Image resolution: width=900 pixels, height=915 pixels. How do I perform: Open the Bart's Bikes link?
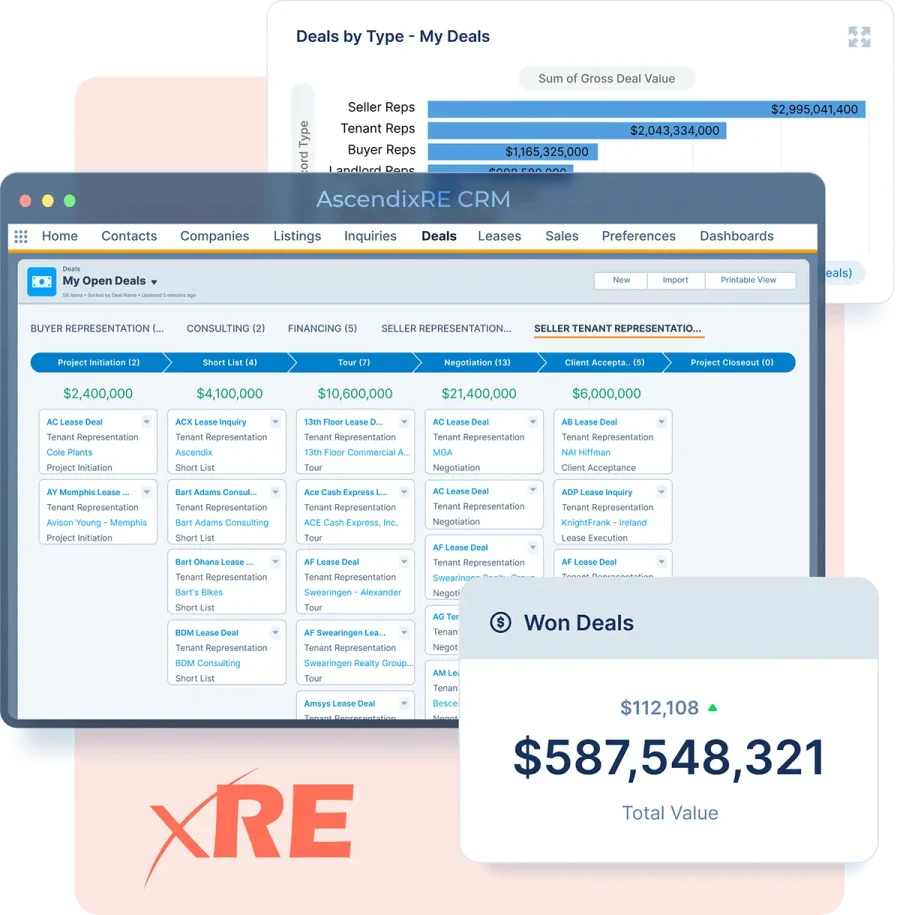point(199,592)
